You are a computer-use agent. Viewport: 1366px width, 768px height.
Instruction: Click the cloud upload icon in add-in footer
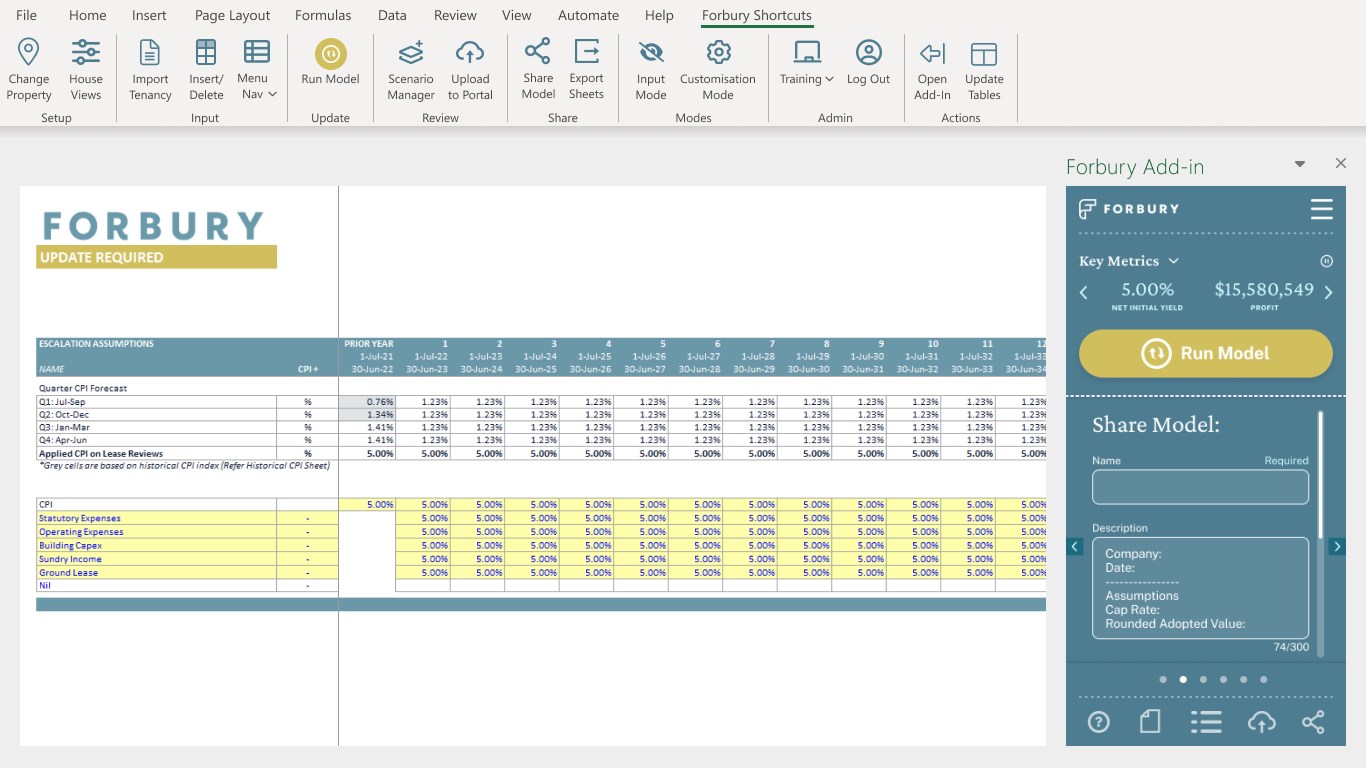coord(1261,722)
